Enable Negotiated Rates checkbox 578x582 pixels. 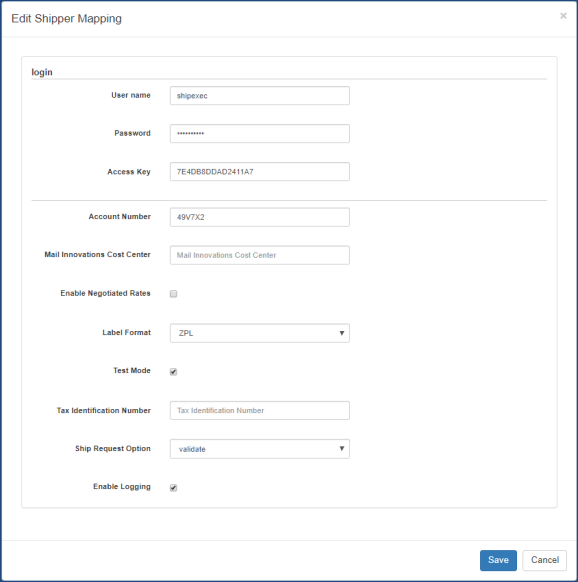tap(173, 294)
